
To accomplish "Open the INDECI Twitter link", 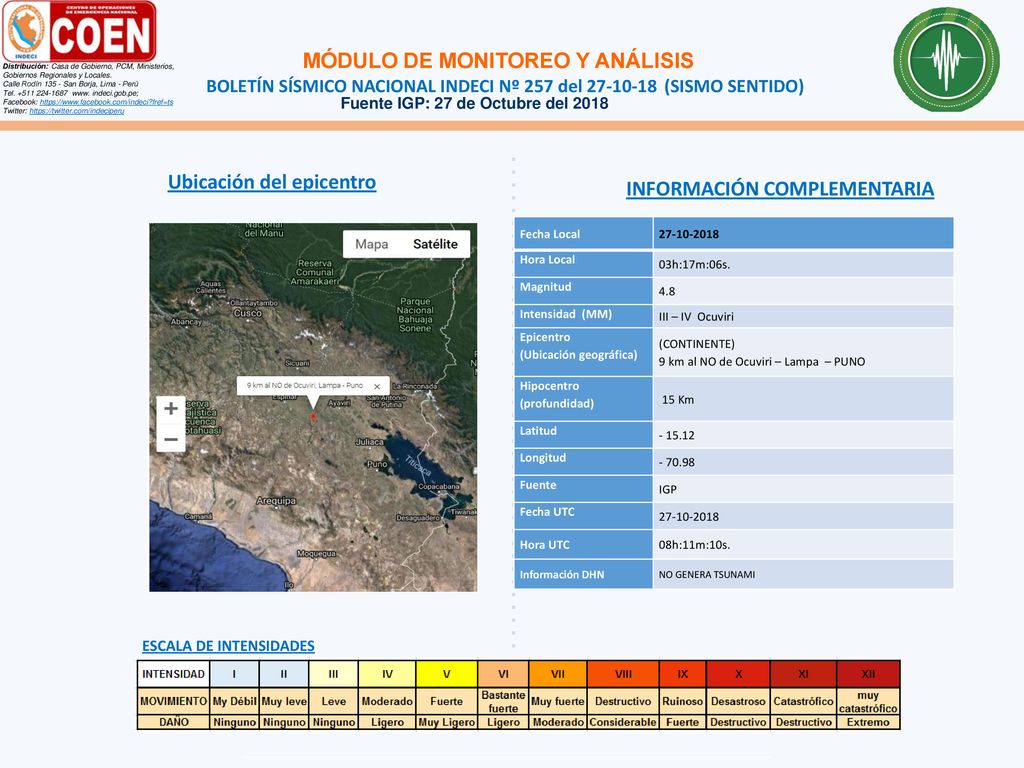I will click(77, 111).
